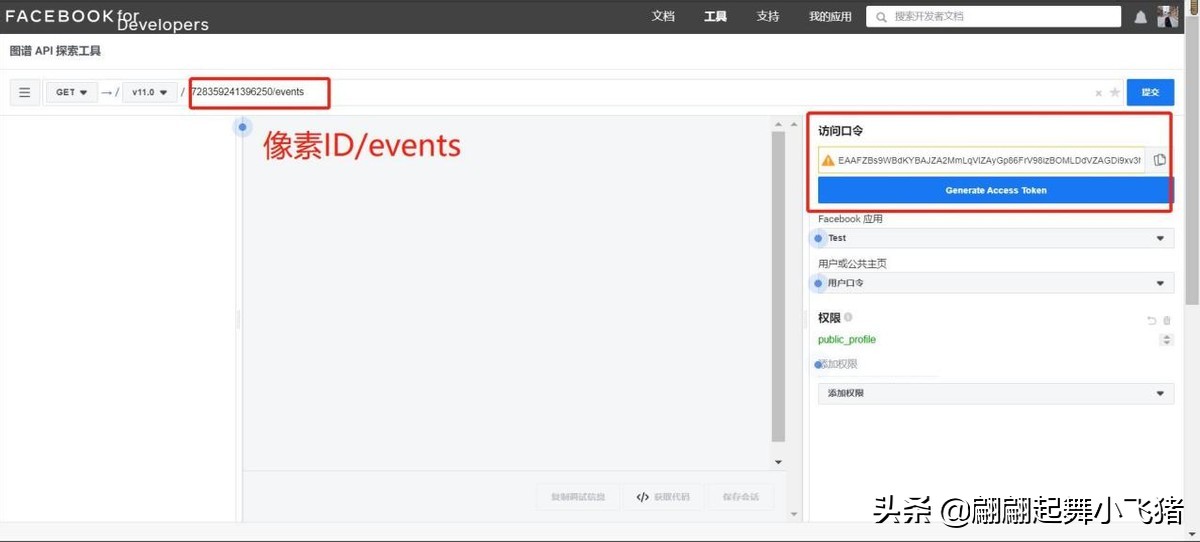Click the public_profile permission
The height and width of the screenshot is (542, 1200).
coord(847,340)
